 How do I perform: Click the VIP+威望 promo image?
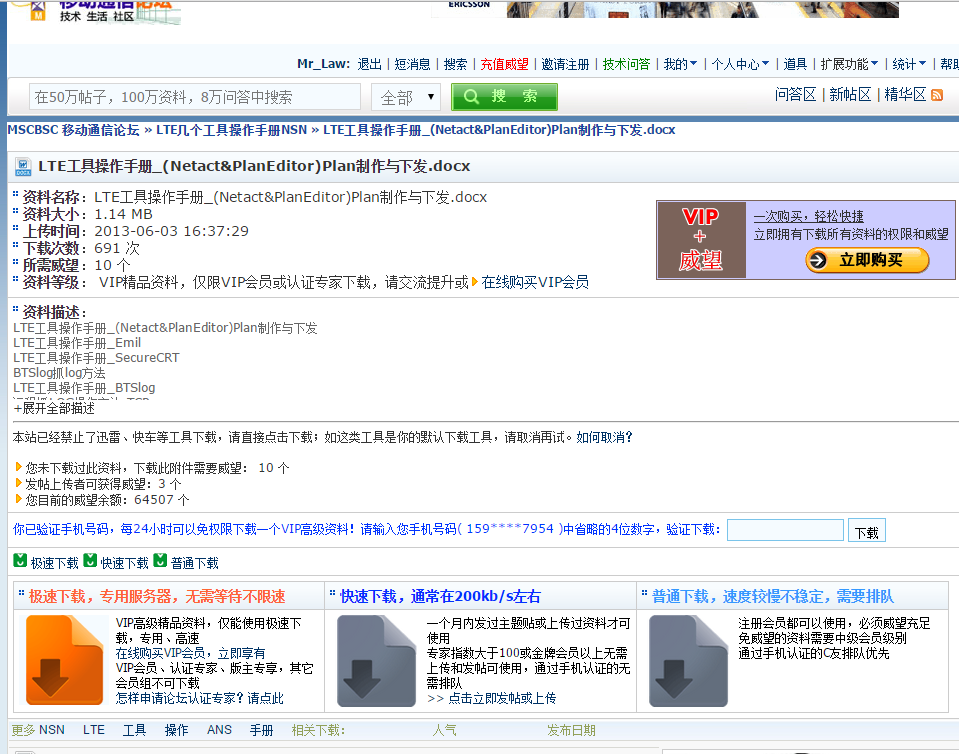[701, 240]
